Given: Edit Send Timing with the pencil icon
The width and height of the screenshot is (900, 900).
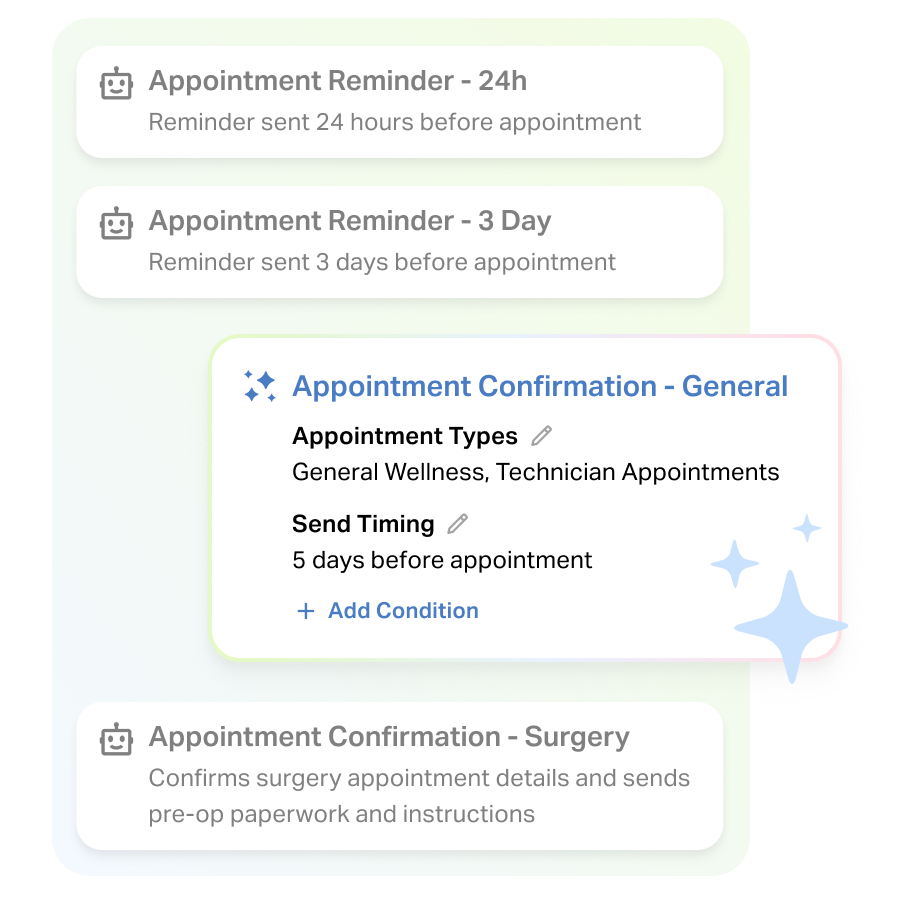Looking at the screenshot, I should pyautogui.click(x=457, y=523).
